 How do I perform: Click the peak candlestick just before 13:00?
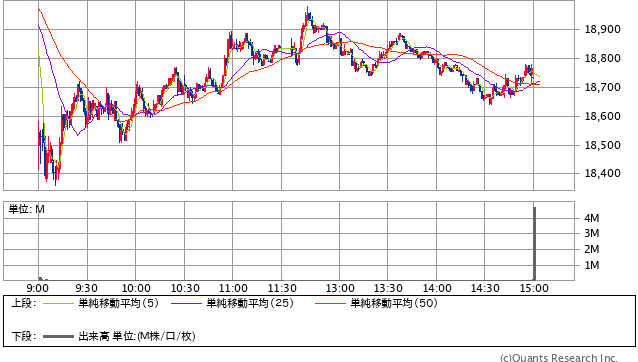(x=308, y=14)
